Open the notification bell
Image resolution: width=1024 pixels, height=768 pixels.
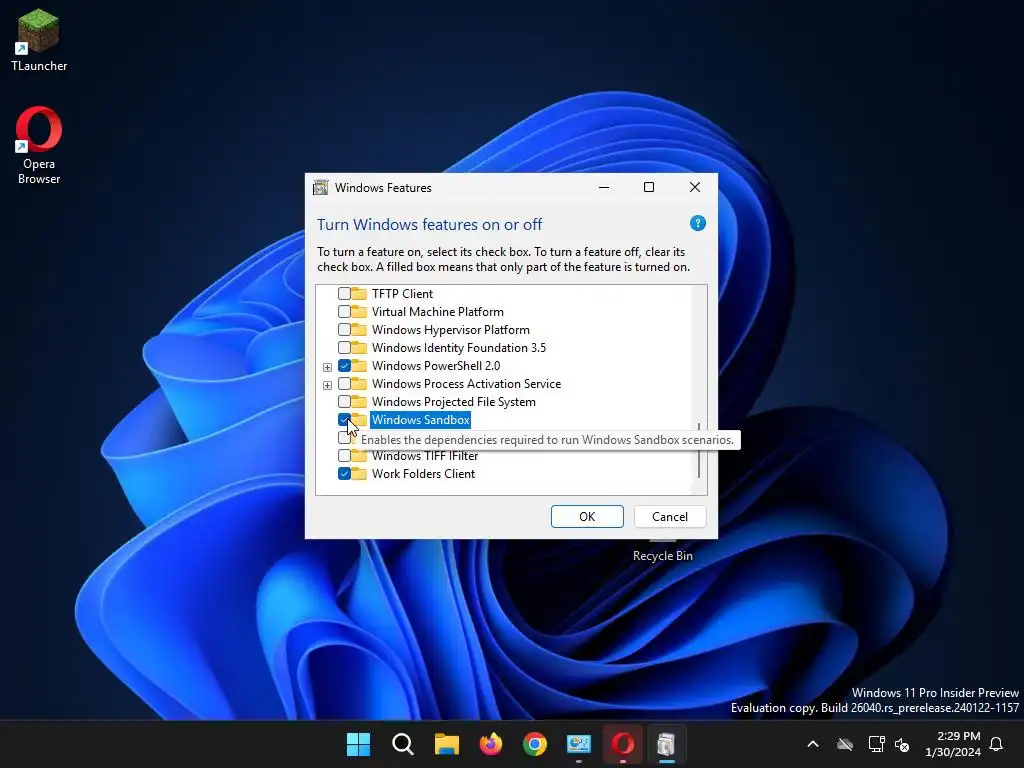click(996, 744)
